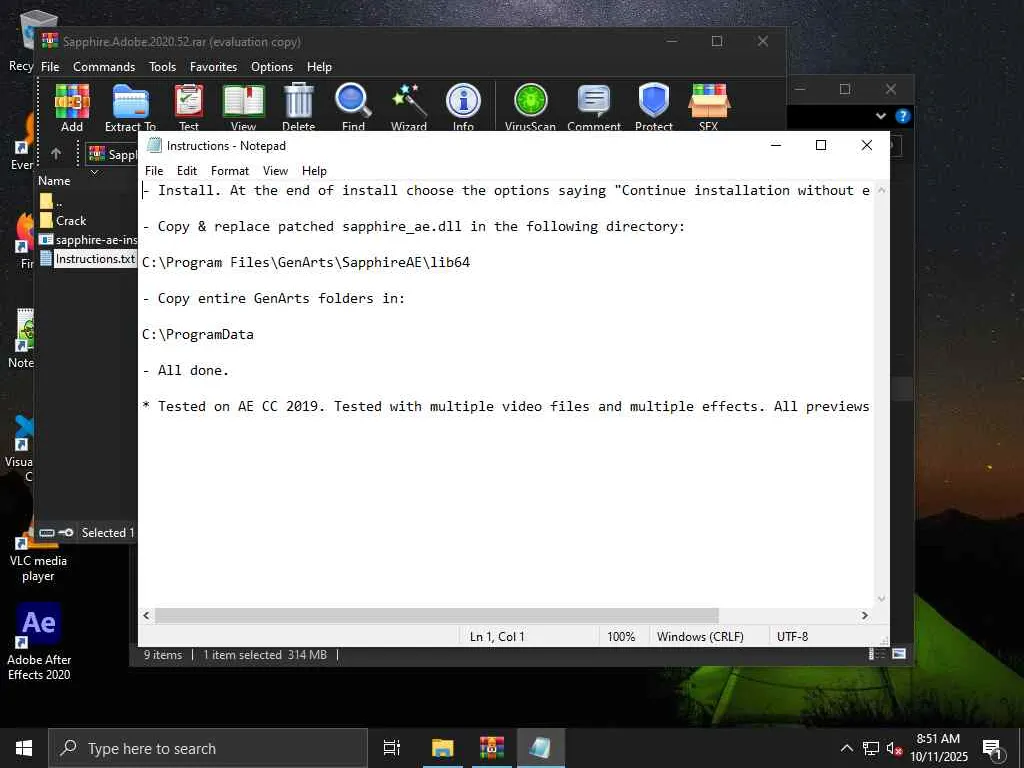Click in the taskbar search box
The image size is (1024, 768).
click(x=208, y=748)
